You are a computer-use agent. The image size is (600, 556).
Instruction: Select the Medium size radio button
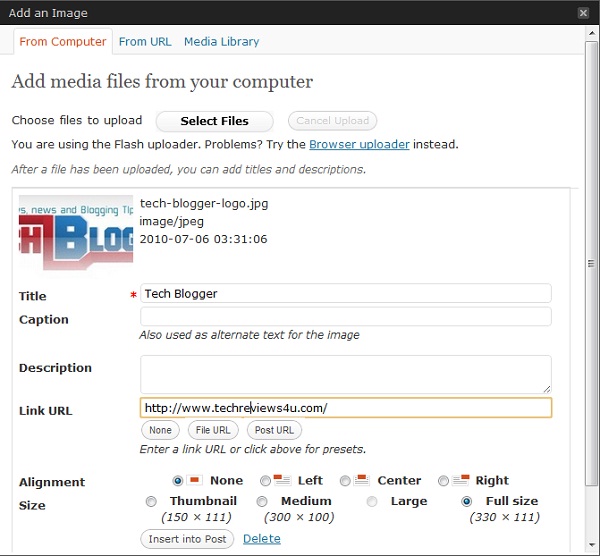(262, 501)
